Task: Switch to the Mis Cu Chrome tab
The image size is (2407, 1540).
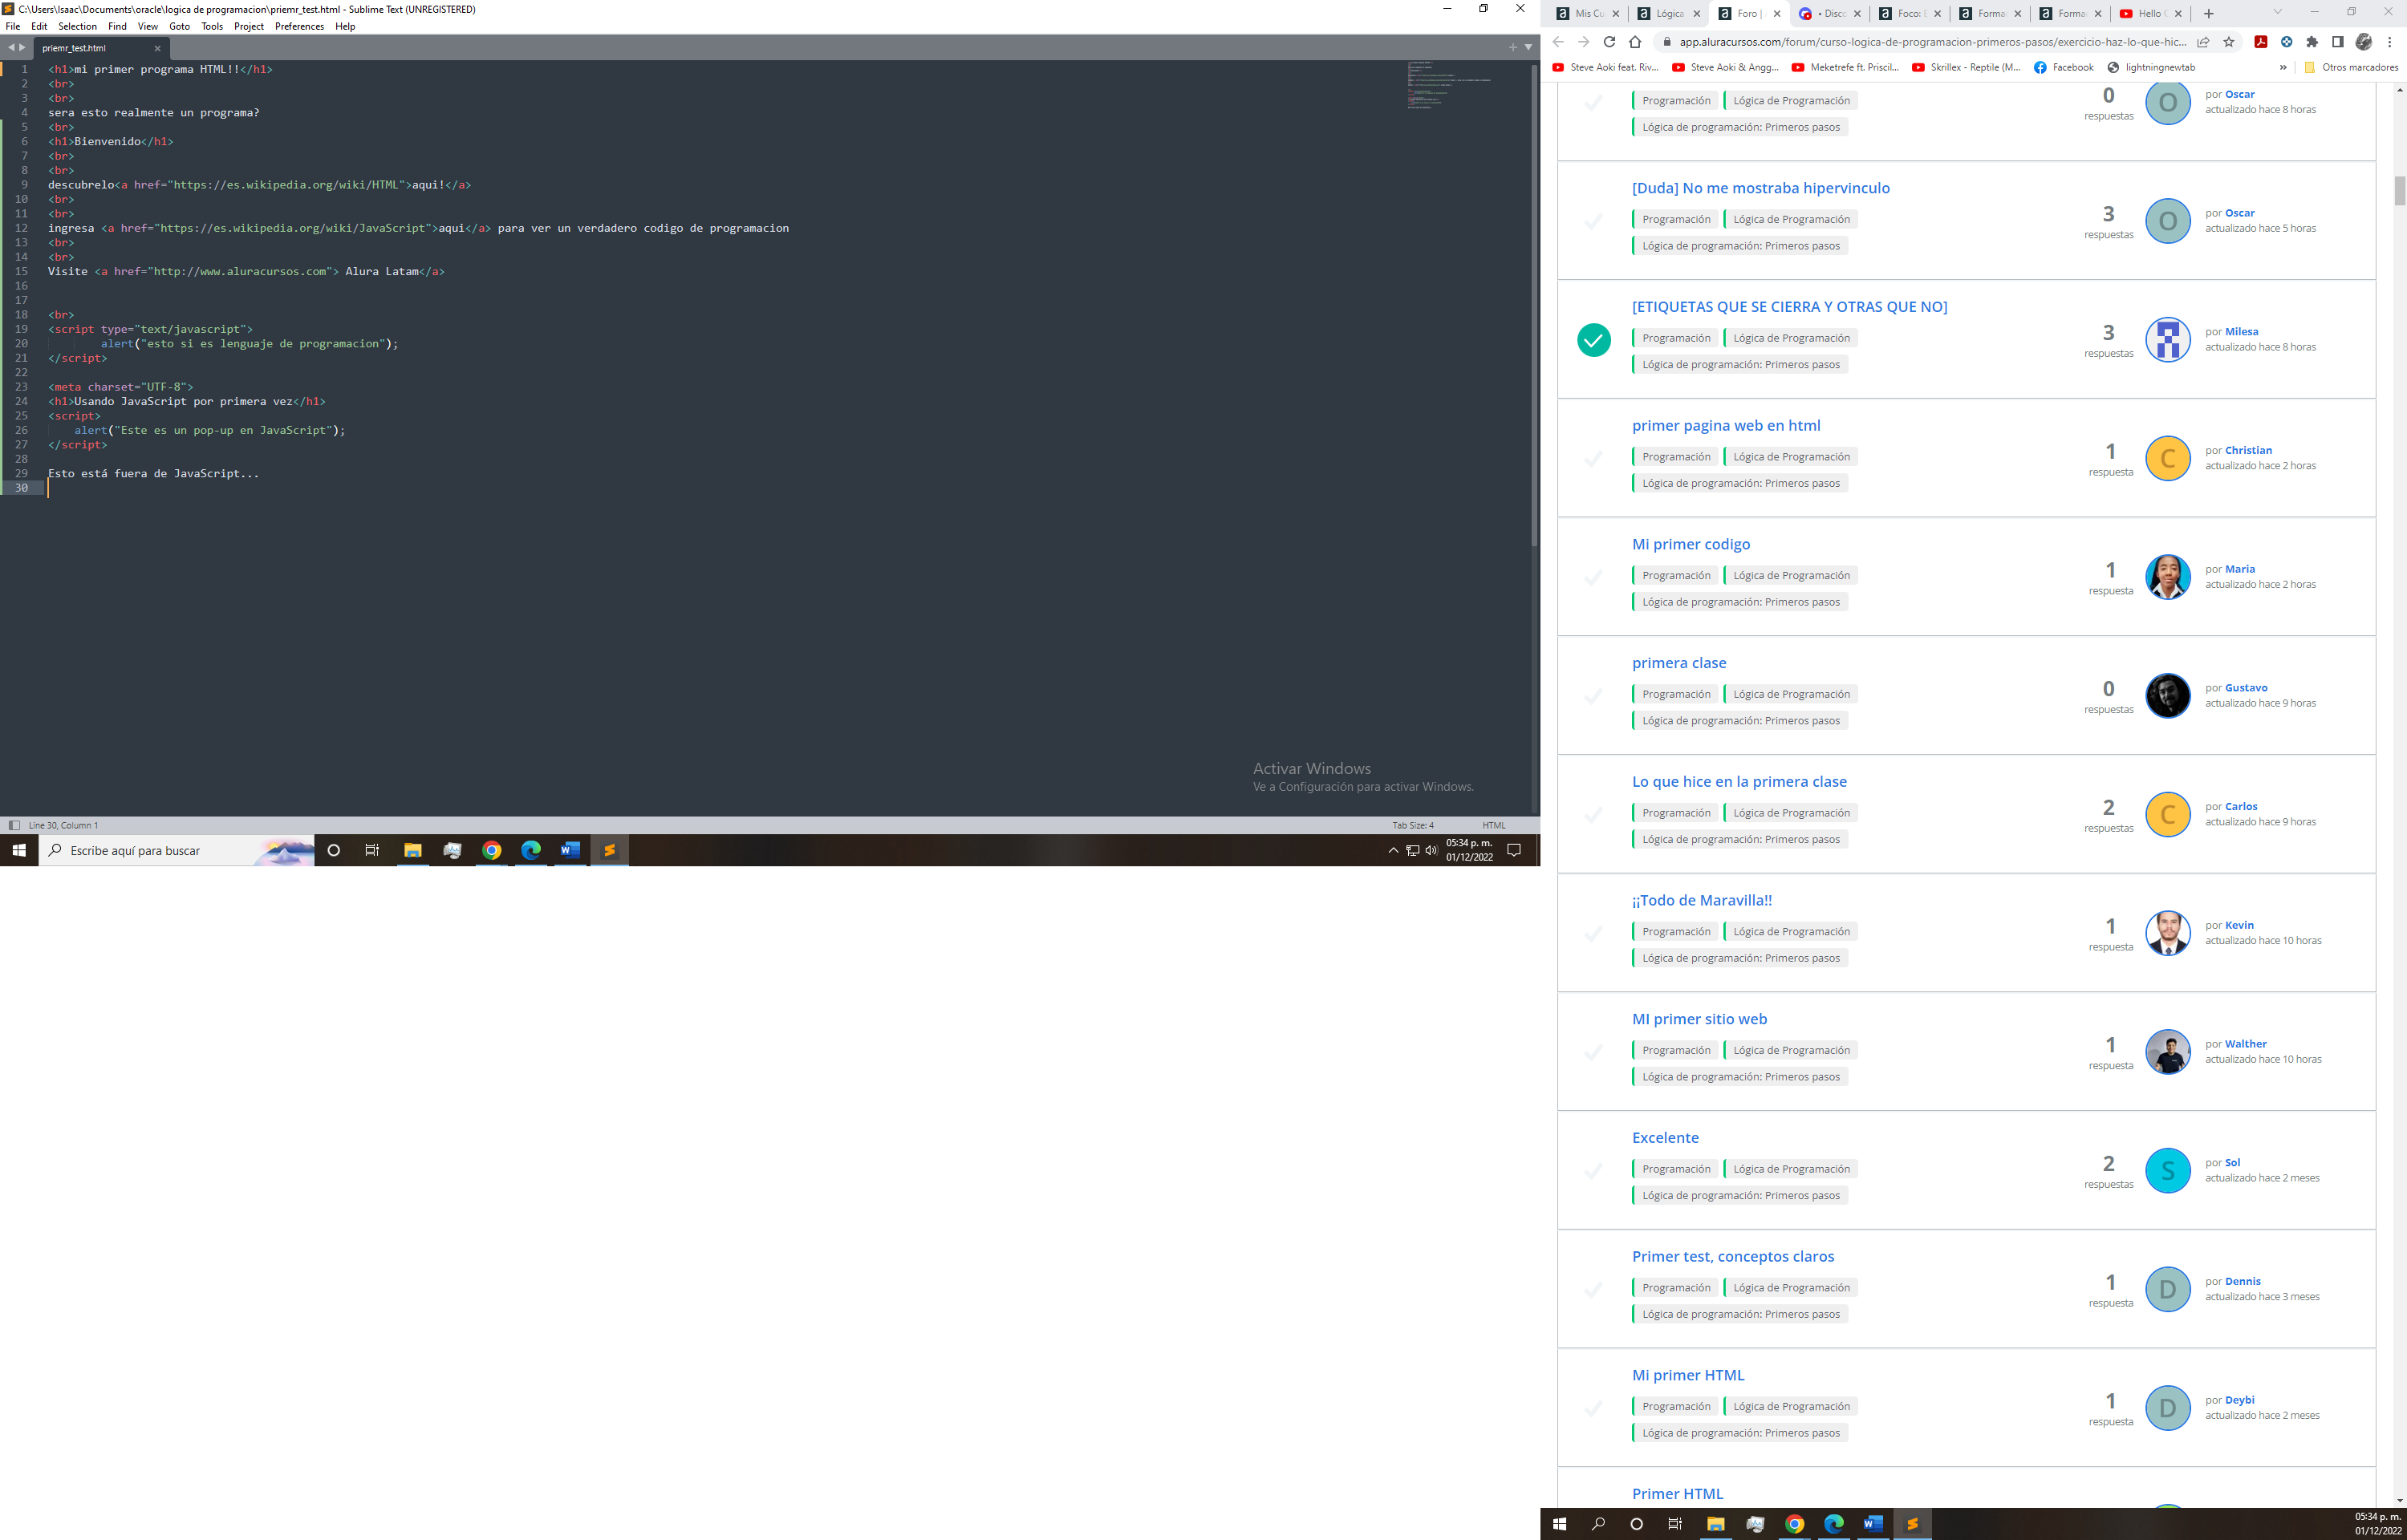Action: click(x=1587, y=13)
